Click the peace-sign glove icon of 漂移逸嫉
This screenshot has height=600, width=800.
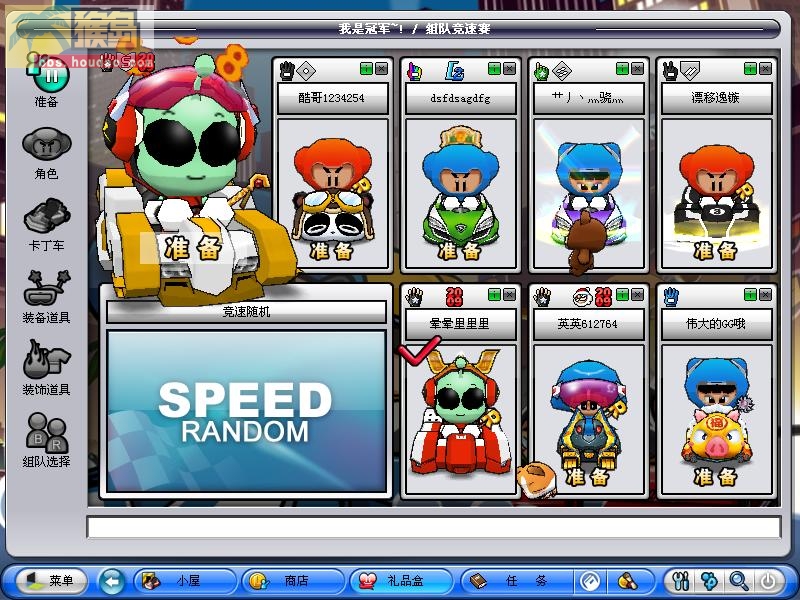point(670,70)
